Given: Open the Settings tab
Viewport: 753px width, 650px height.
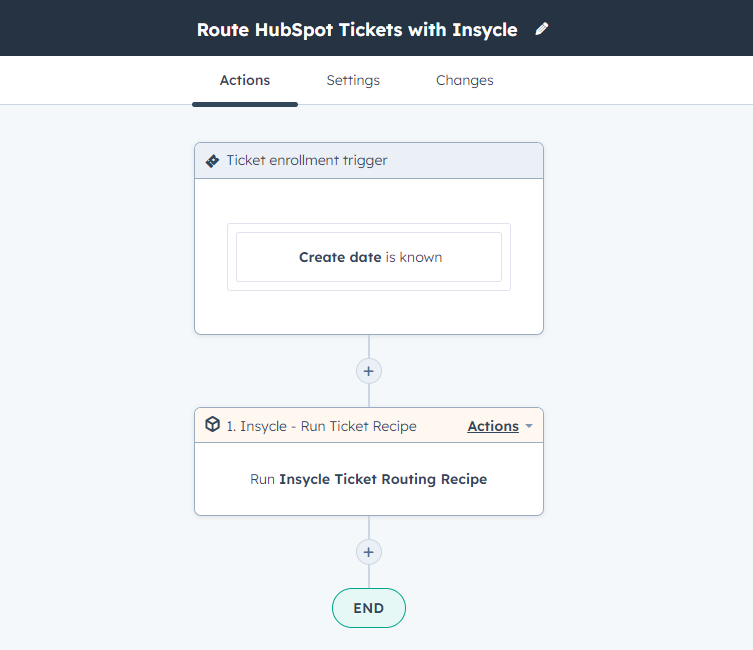Looking at the screenshot, I should pos(353,81).
